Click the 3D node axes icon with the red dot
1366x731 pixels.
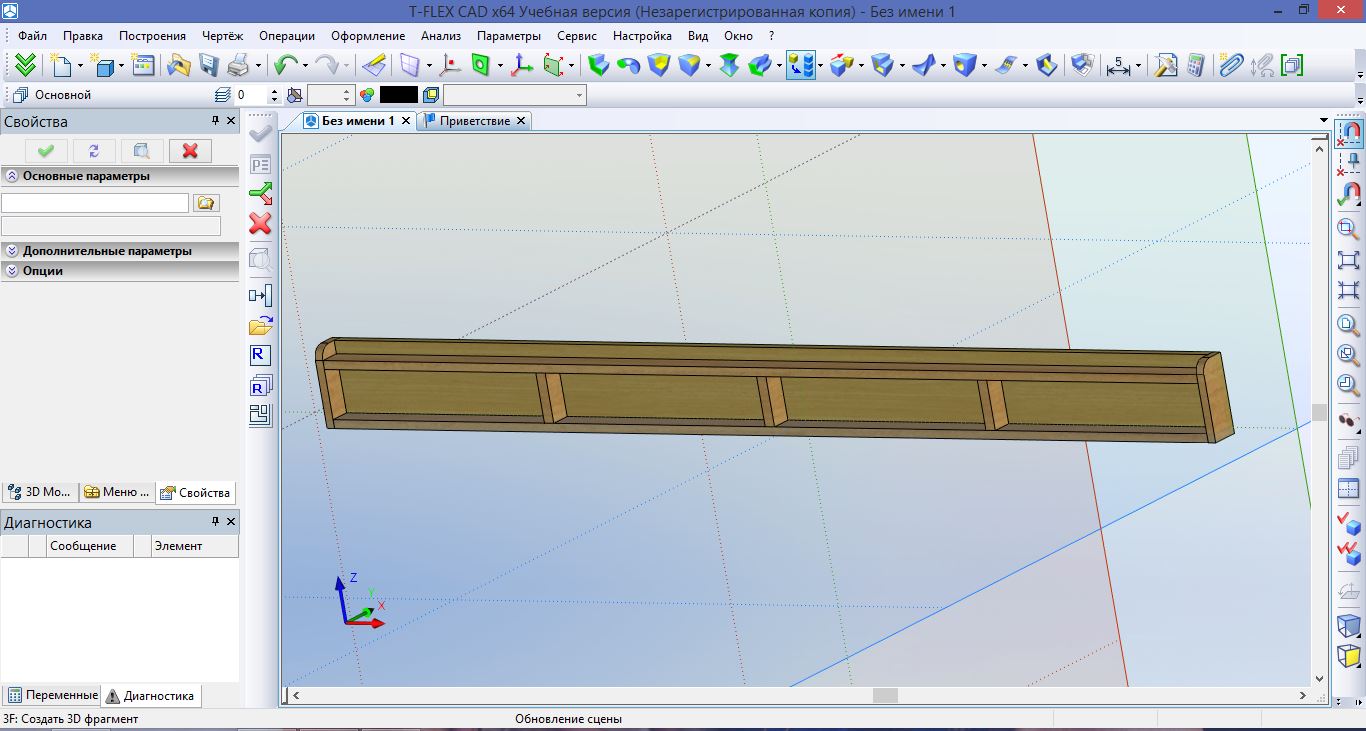pyautogui.click(x=451, y=66)
